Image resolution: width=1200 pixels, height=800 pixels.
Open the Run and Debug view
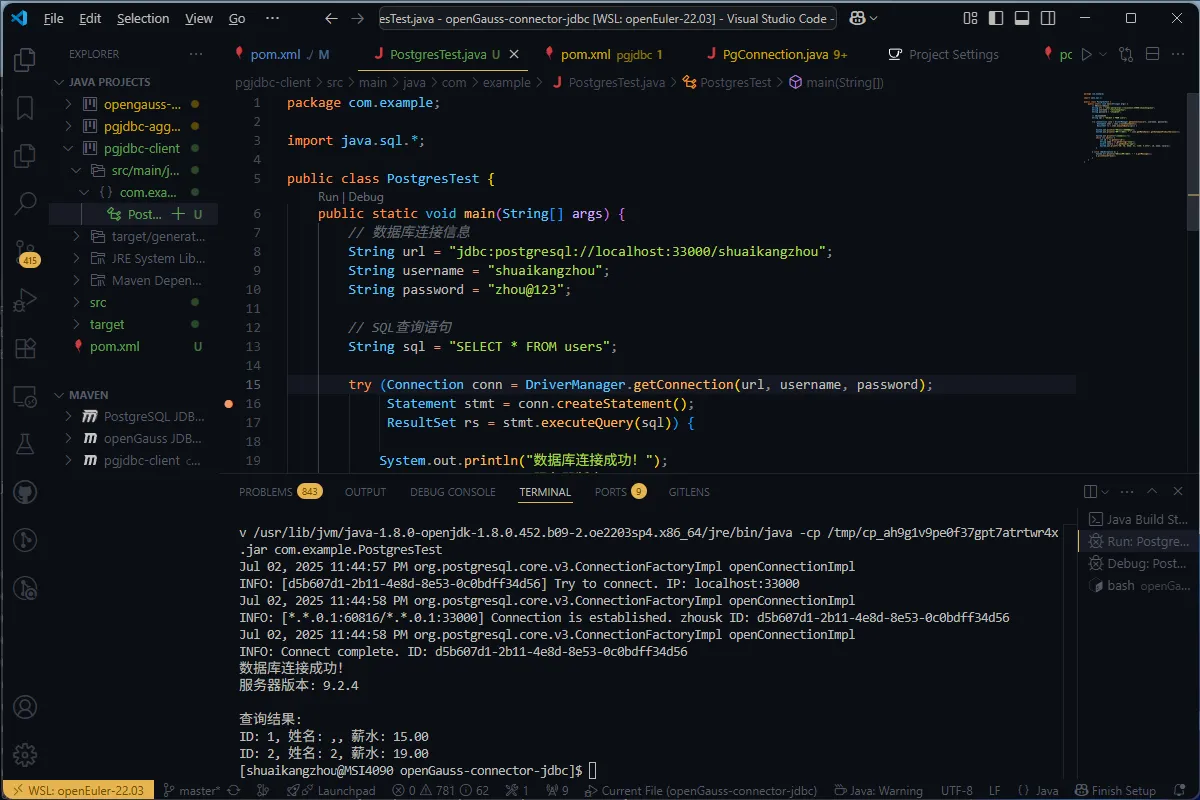(x=24, y=300)
